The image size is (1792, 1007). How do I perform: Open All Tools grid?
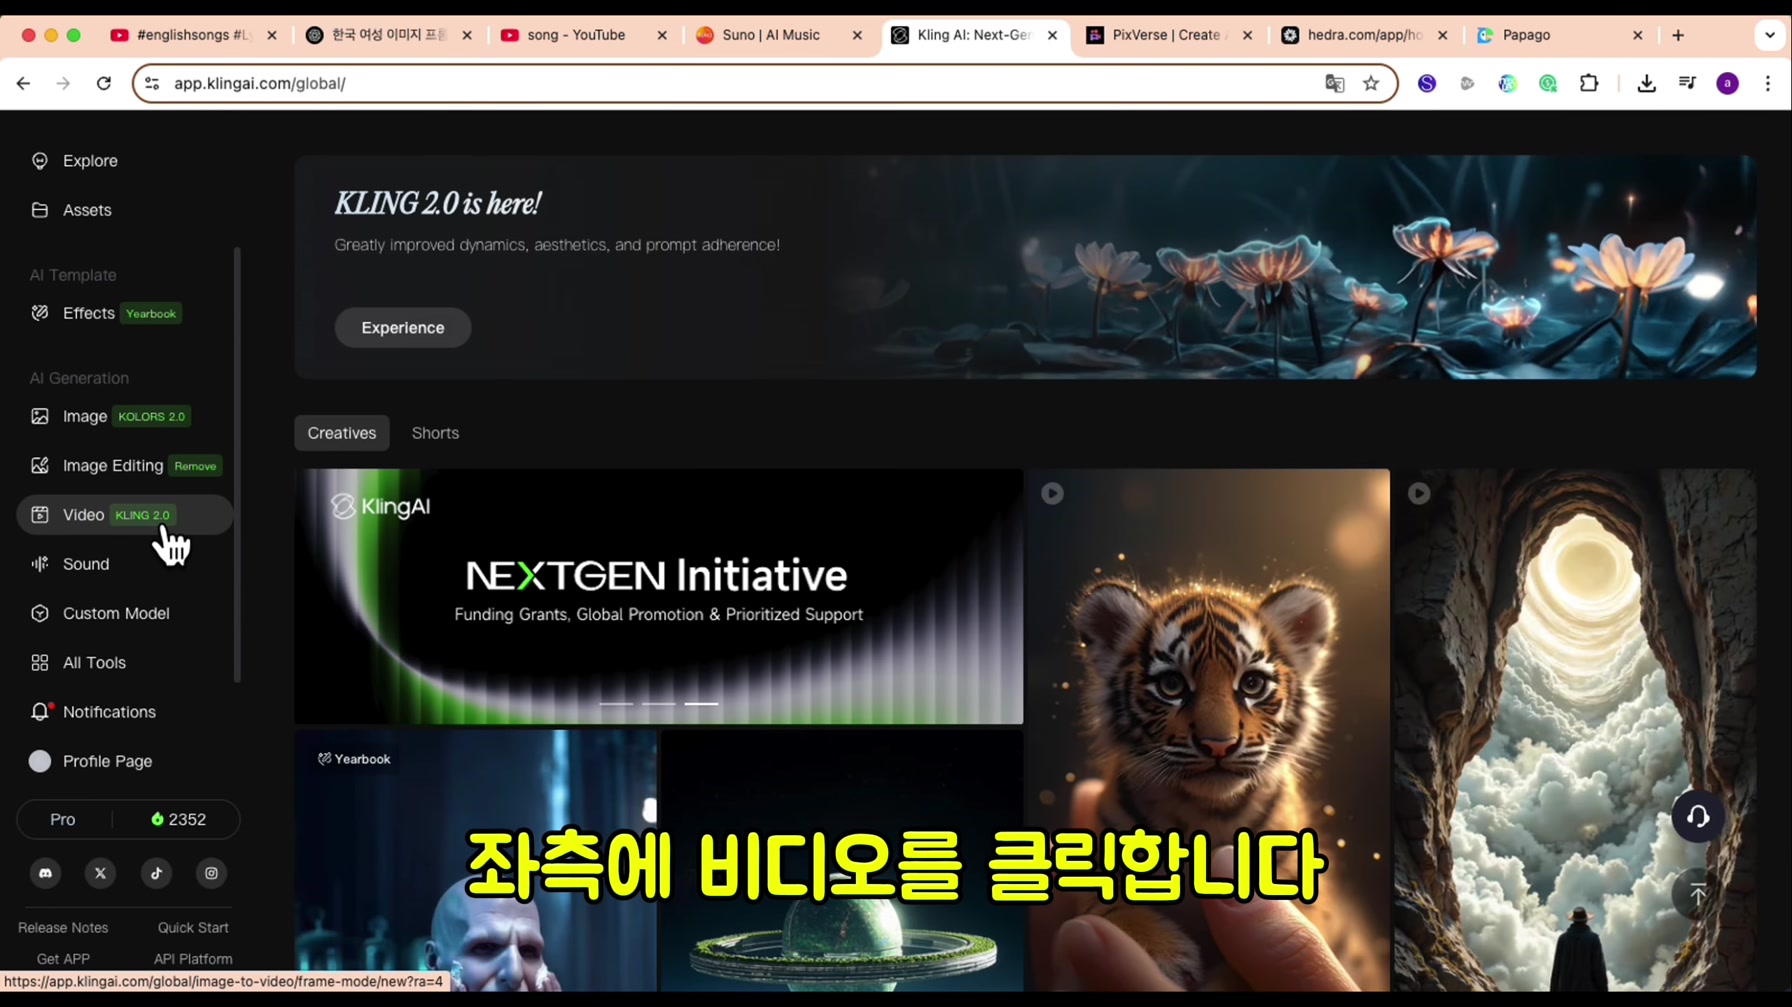point(78,662)
